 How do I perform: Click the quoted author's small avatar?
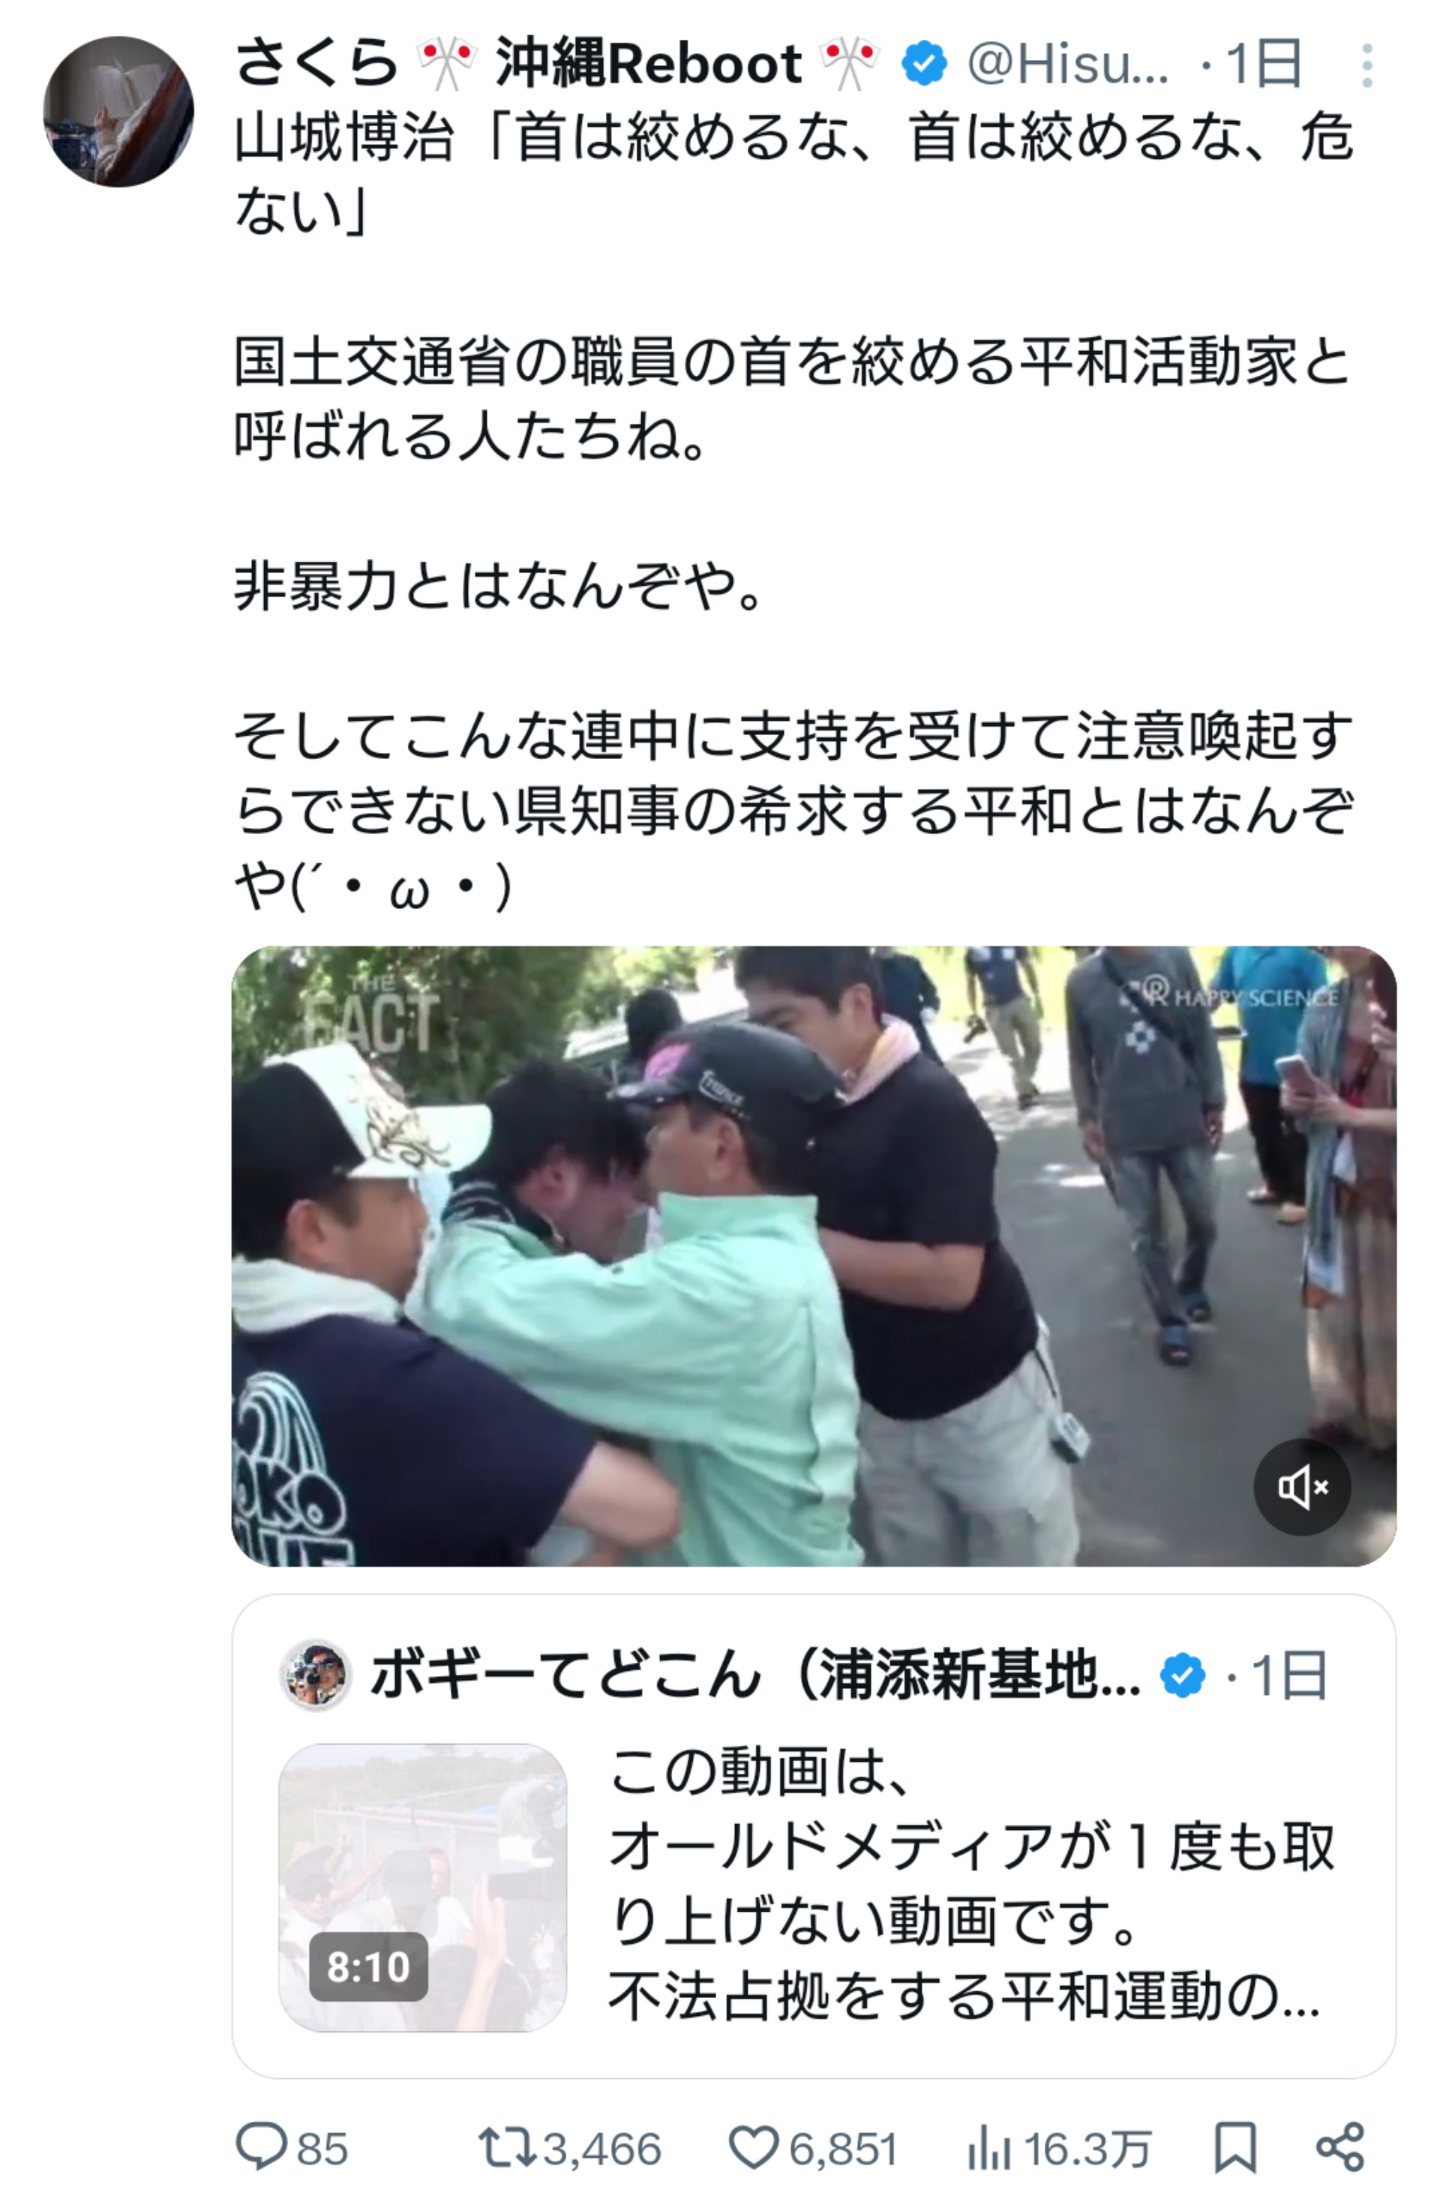pos(315,1675)
